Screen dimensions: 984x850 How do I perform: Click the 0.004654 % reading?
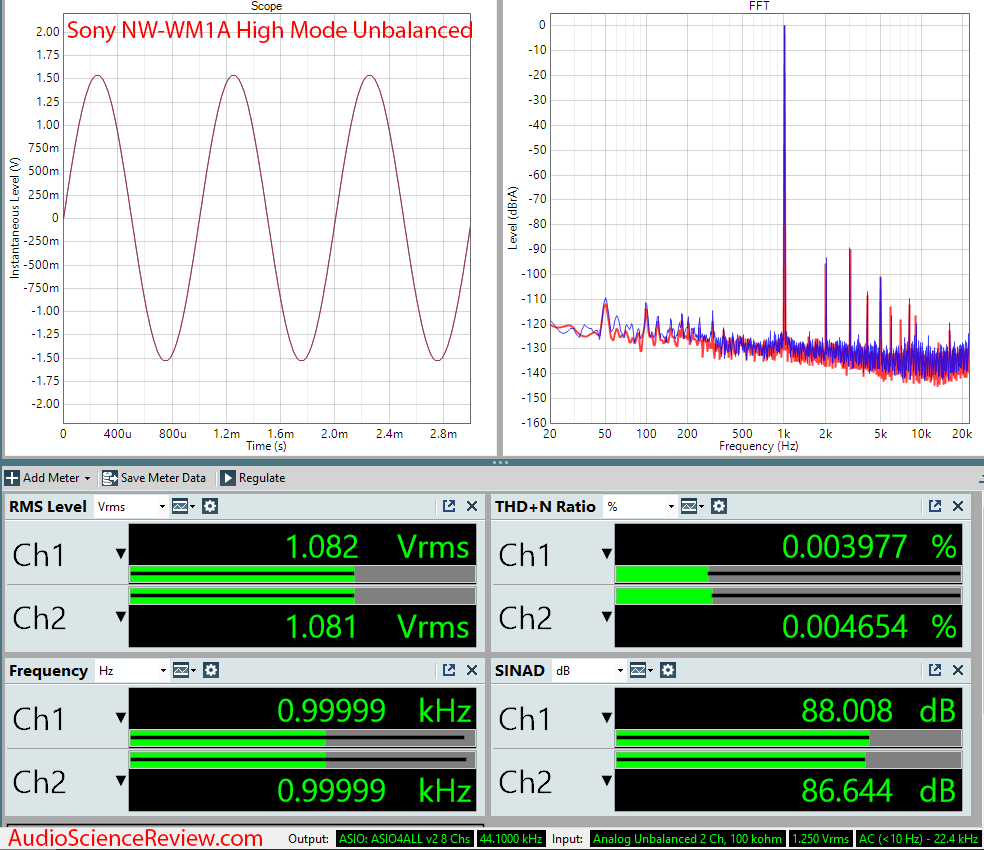pos(869,627)
